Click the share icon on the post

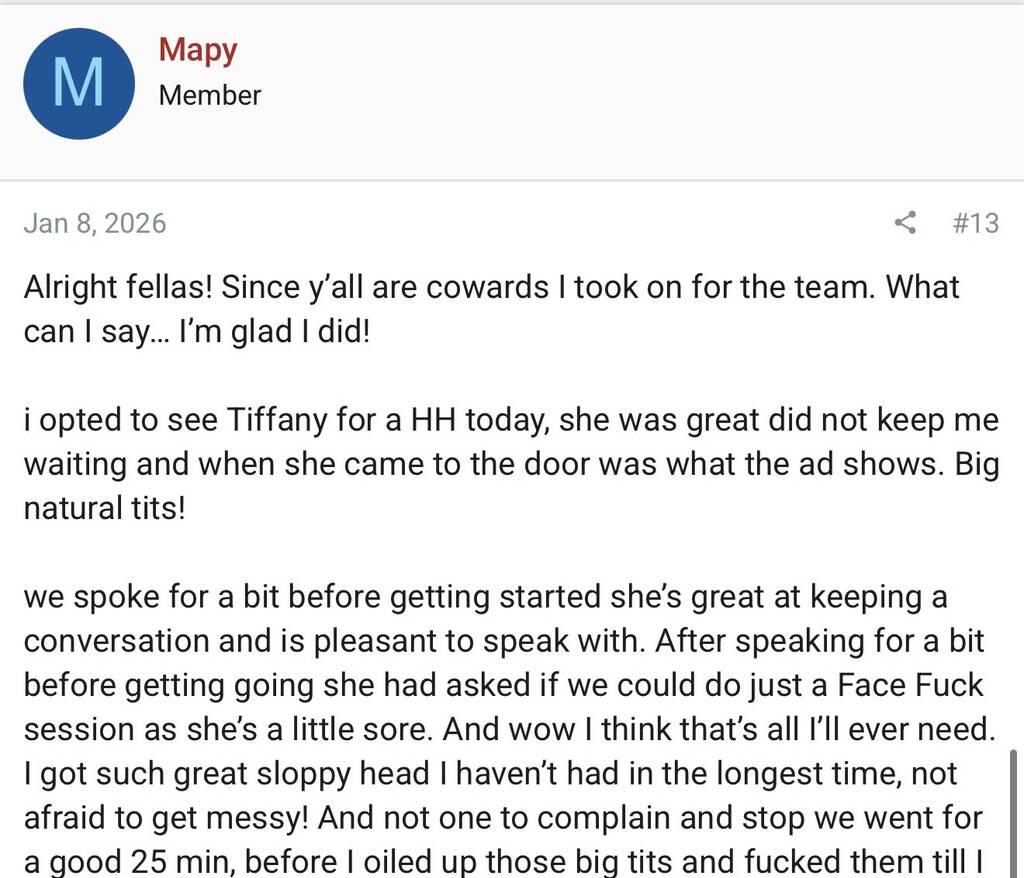point(905,222)
